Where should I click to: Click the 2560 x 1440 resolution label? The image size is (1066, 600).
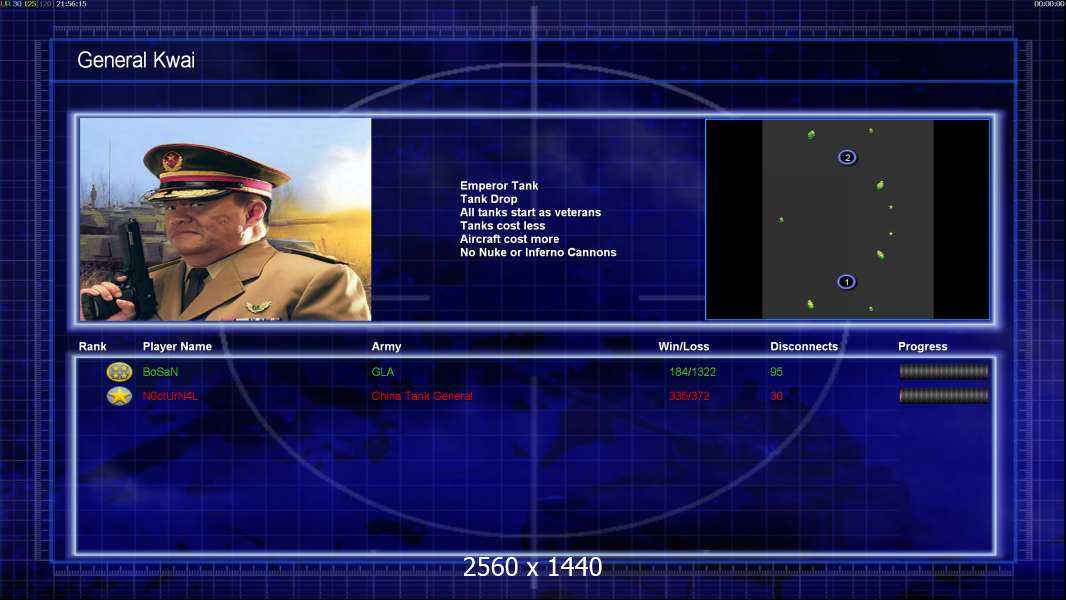pos(532,567)
